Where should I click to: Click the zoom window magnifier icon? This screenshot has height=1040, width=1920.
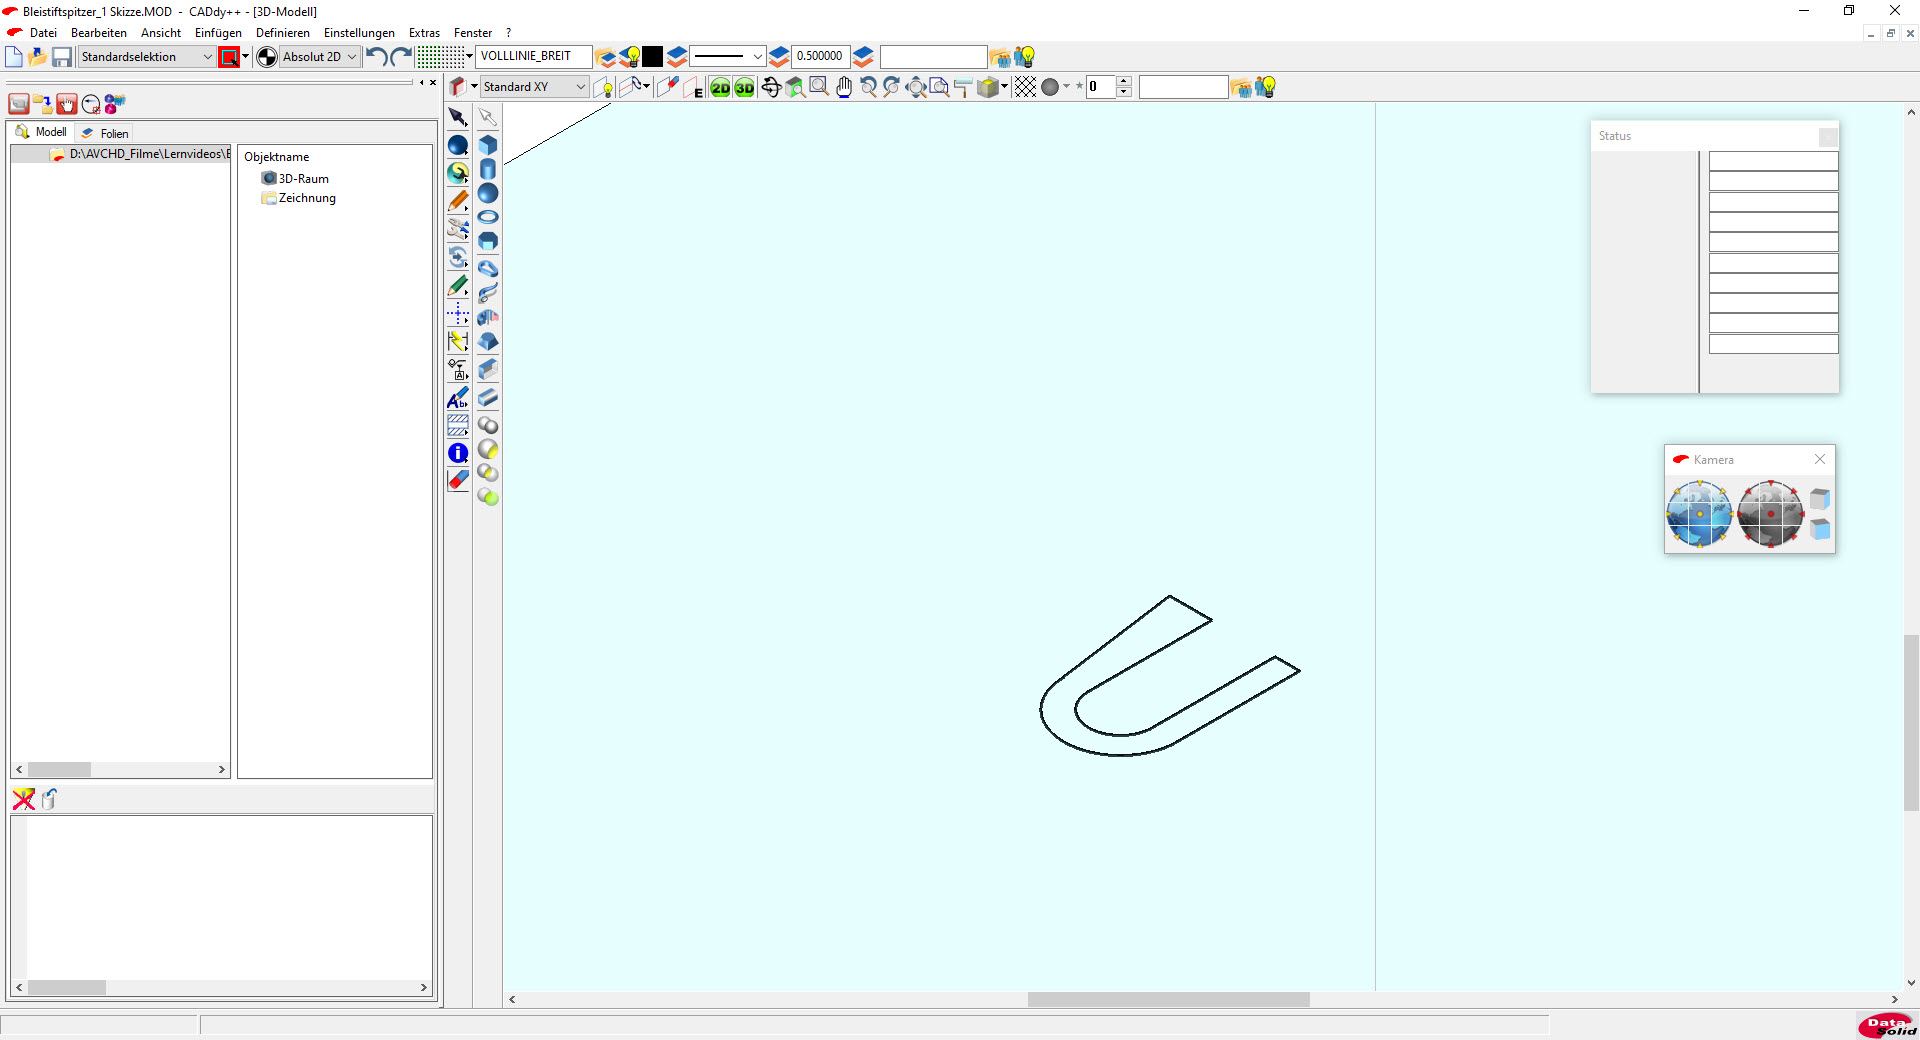(x=819, y=87)
